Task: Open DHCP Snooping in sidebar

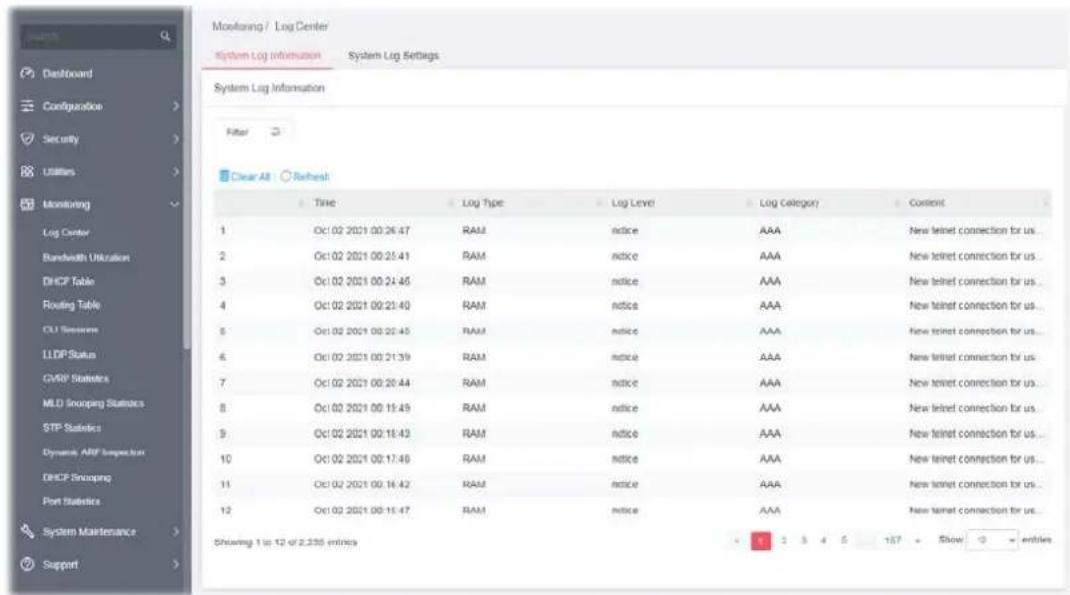Action: [x=76, y=478]
